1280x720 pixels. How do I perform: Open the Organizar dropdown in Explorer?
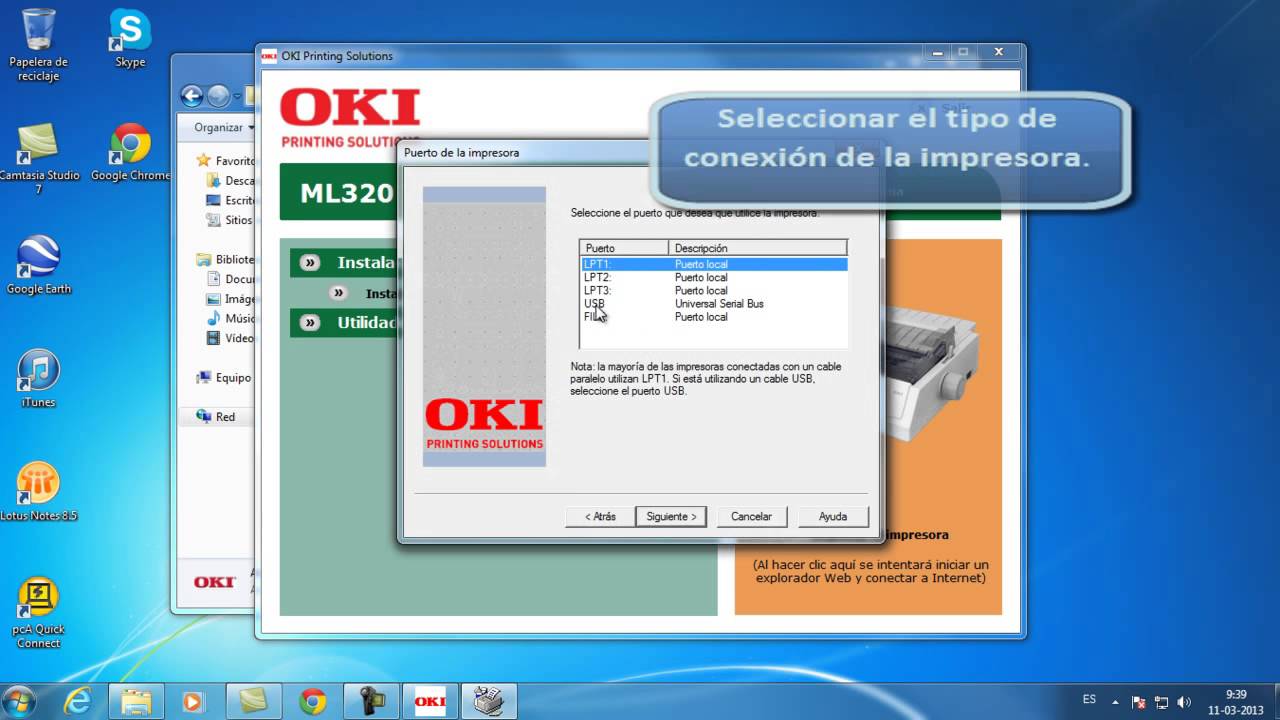(x=224, y=128)
